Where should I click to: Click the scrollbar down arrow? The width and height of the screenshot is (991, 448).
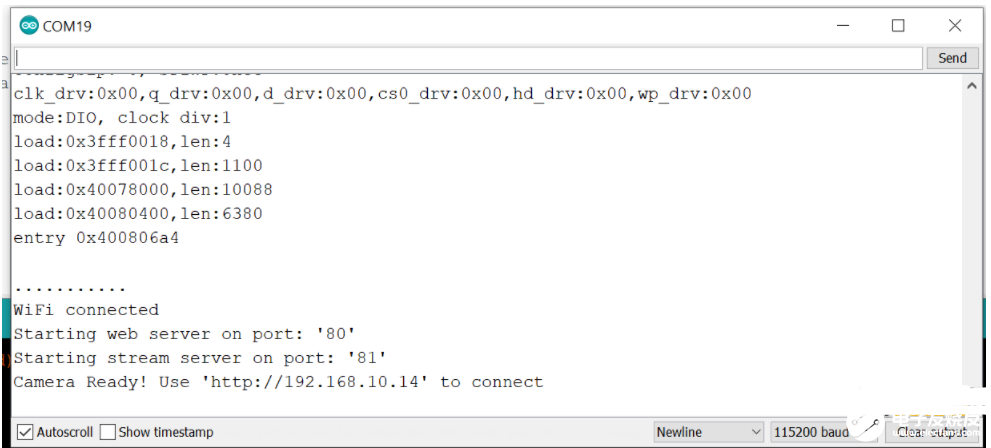pos(971,405)
